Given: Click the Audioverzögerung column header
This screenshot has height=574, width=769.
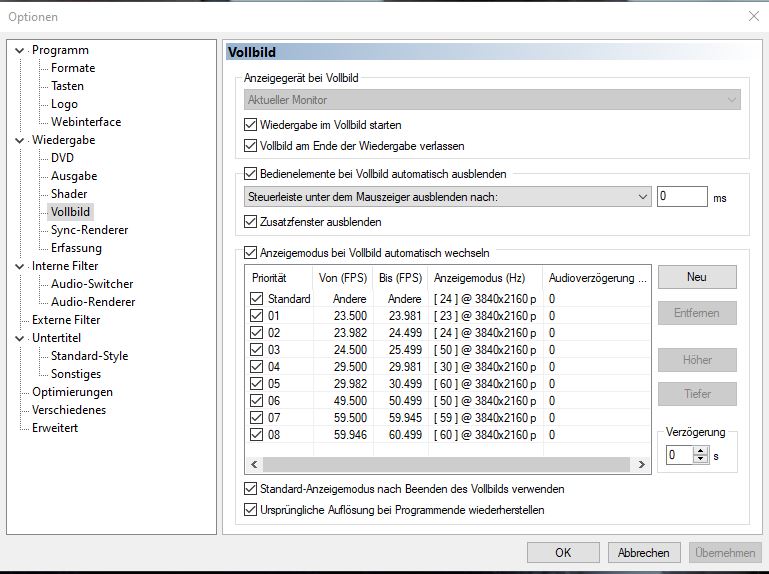Looking at the screenshot, I should (597, 278).
